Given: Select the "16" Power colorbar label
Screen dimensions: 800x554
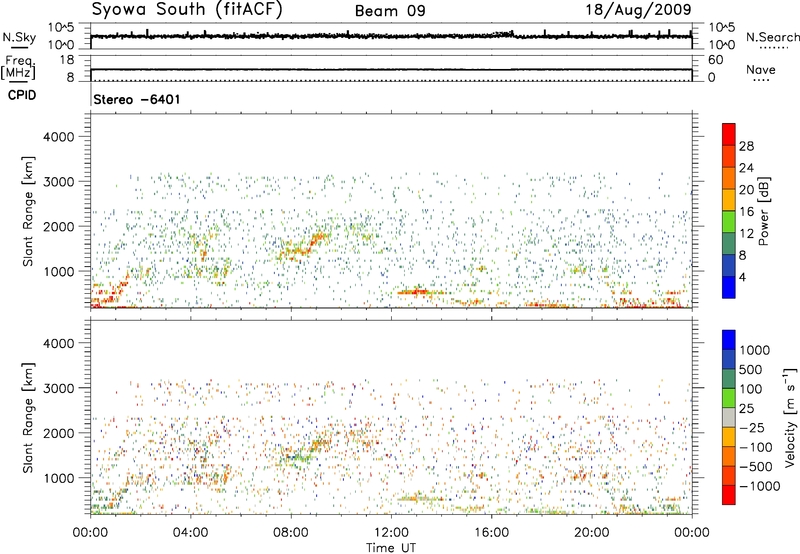Looking at the screenshot, I should tap(746, 212).
